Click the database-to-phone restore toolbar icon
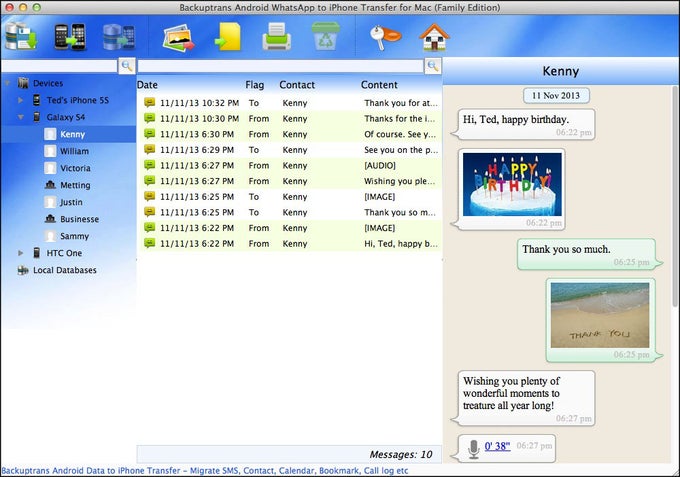Screen dimensions: 680x477 [x=119, y=37]
